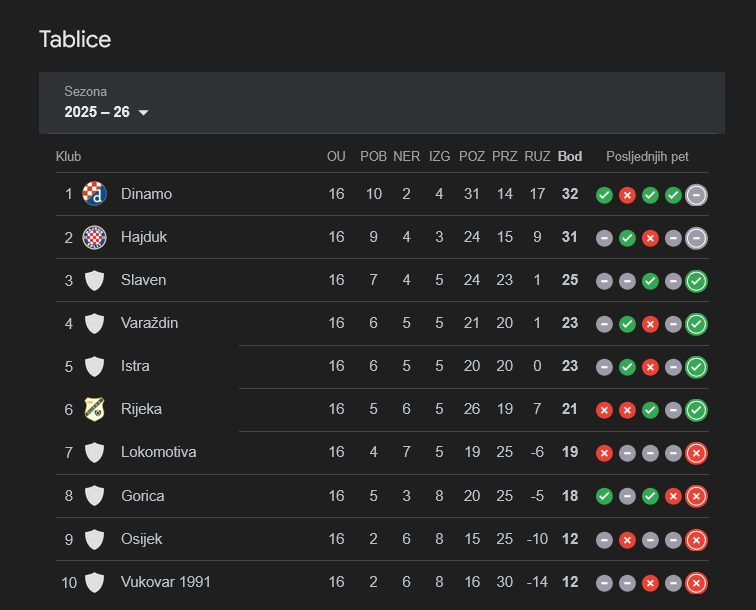
Task: Open the Varaždin club link
Action: click(150, 323)
